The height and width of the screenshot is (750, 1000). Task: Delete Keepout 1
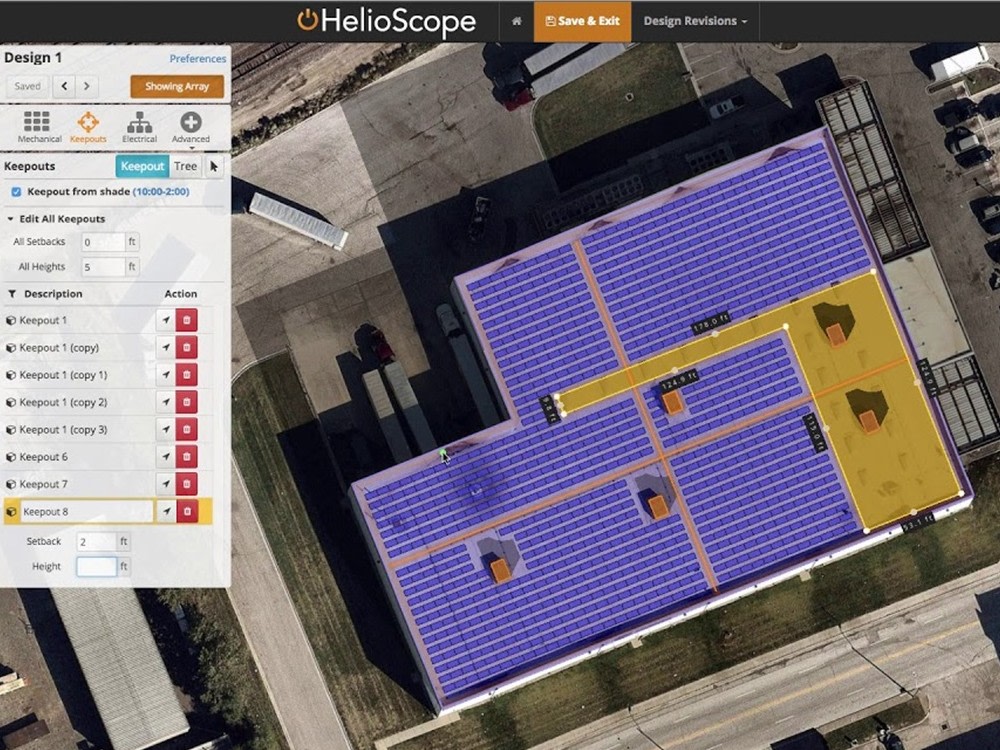pos(187,320)
